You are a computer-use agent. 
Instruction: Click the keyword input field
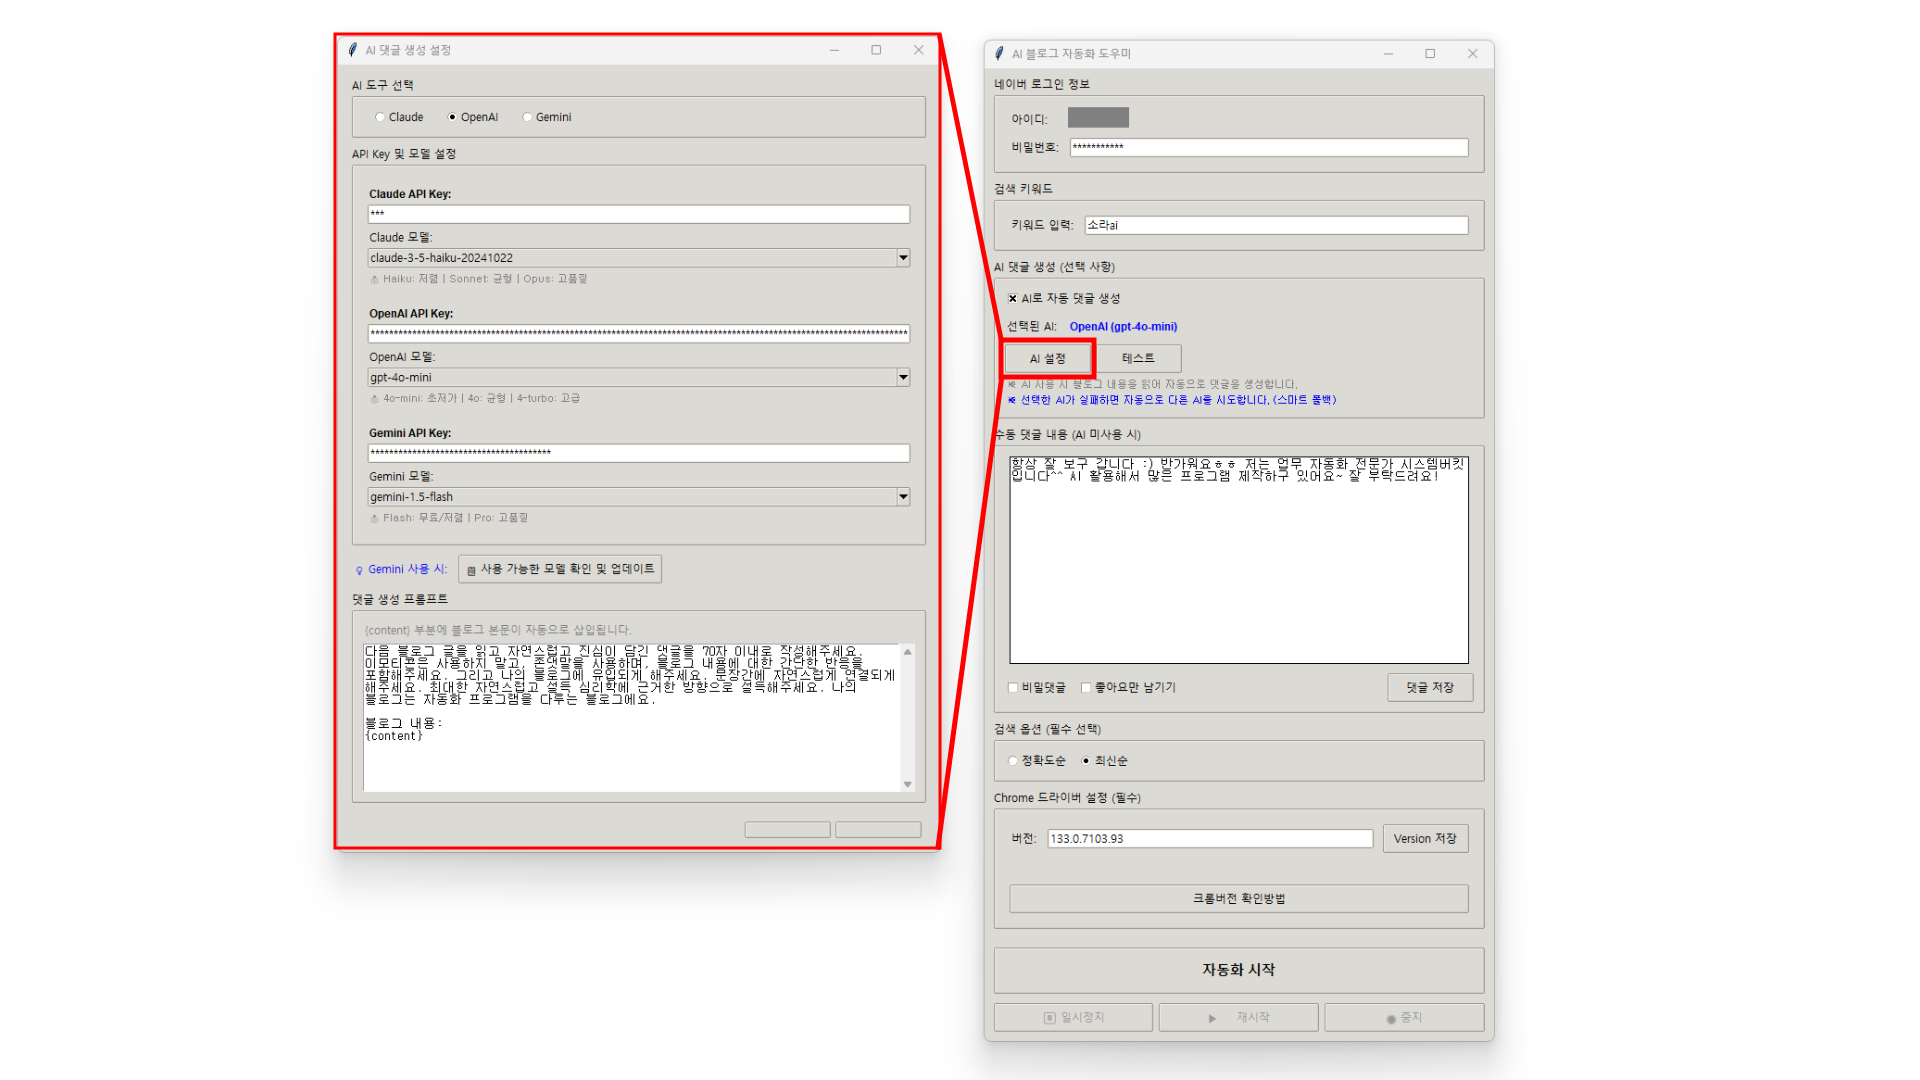tap(1276, 225)
